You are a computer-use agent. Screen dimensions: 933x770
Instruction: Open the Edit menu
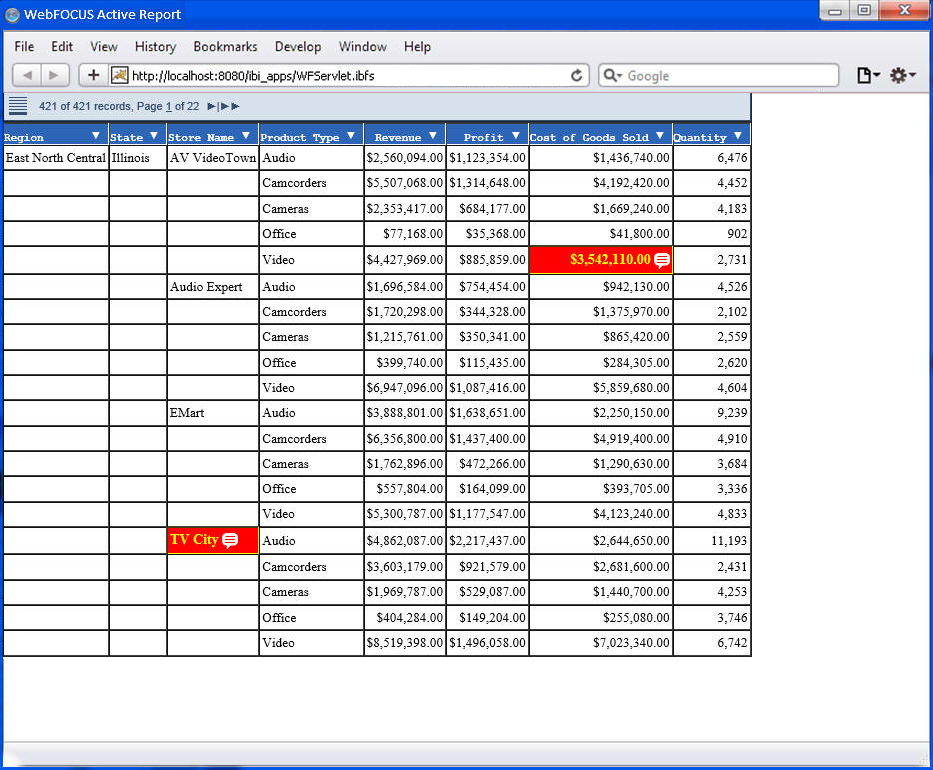click(62, 46)
